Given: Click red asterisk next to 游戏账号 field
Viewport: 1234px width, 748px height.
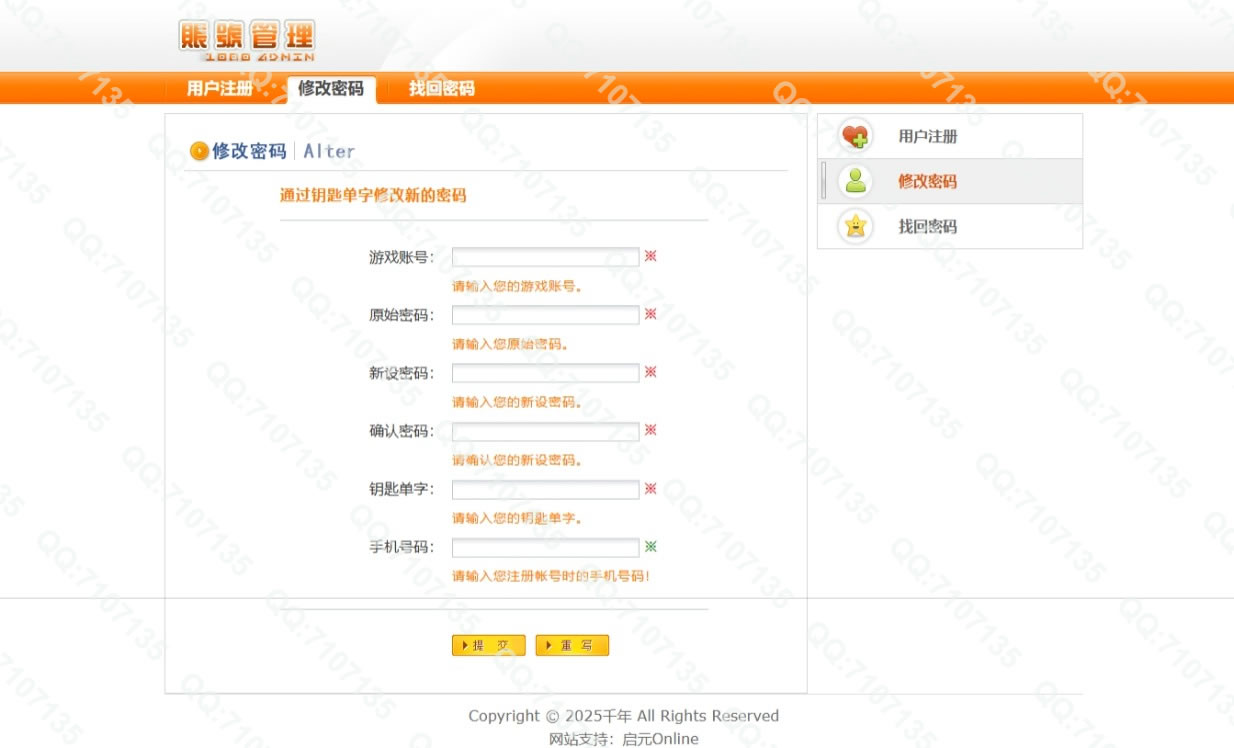Looking at the screenshot, I should (x=650, y=256).
